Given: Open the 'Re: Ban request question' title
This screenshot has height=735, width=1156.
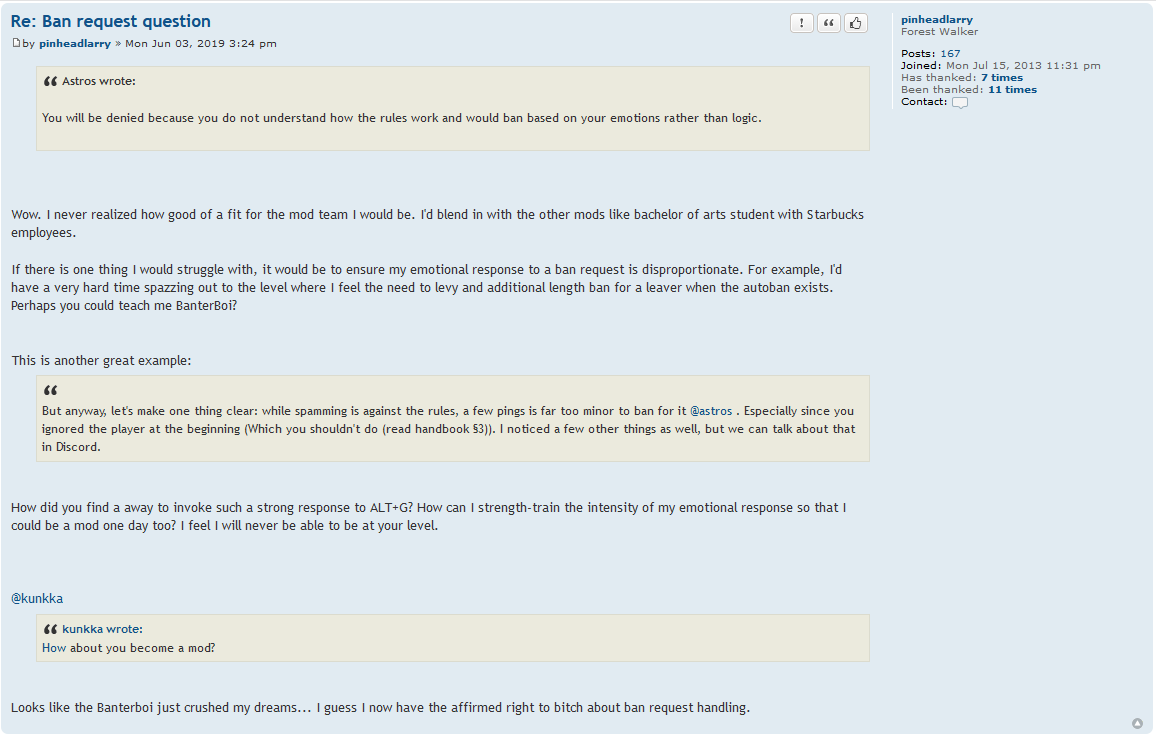Looking at the screenshot, I should 111,21.
